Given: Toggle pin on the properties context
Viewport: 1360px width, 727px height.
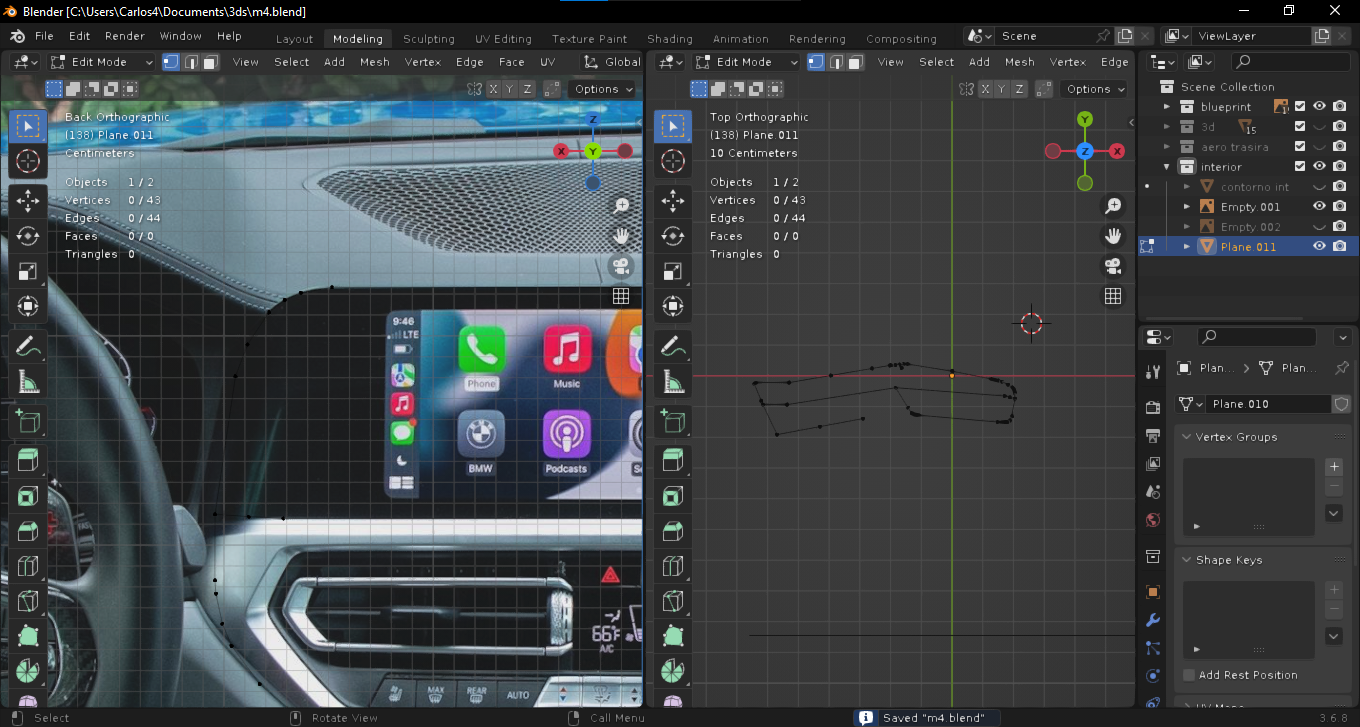Looking at the screenshot, I should pos(1342,368).
